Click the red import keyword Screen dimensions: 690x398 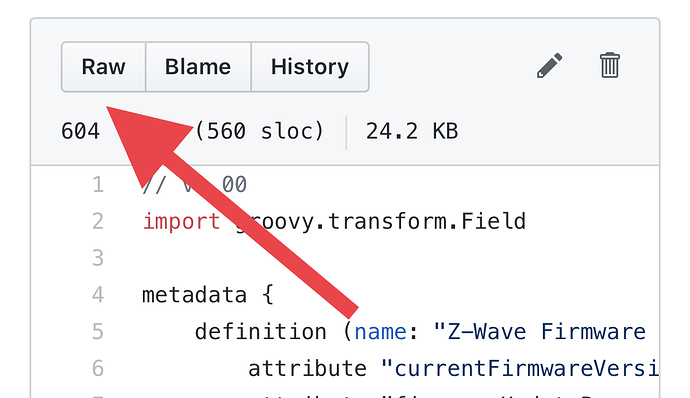[181, 221]
